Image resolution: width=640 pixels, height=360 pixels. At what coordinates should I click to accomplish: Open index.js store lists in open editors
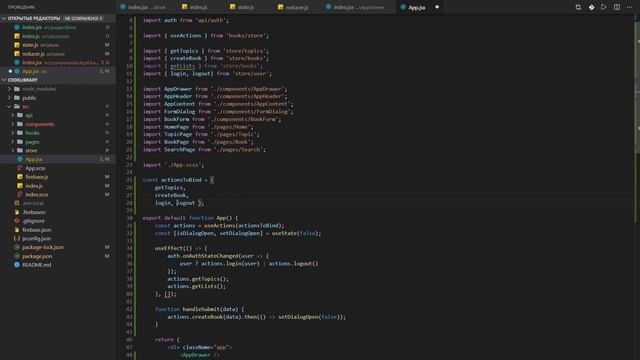[58, 36]
